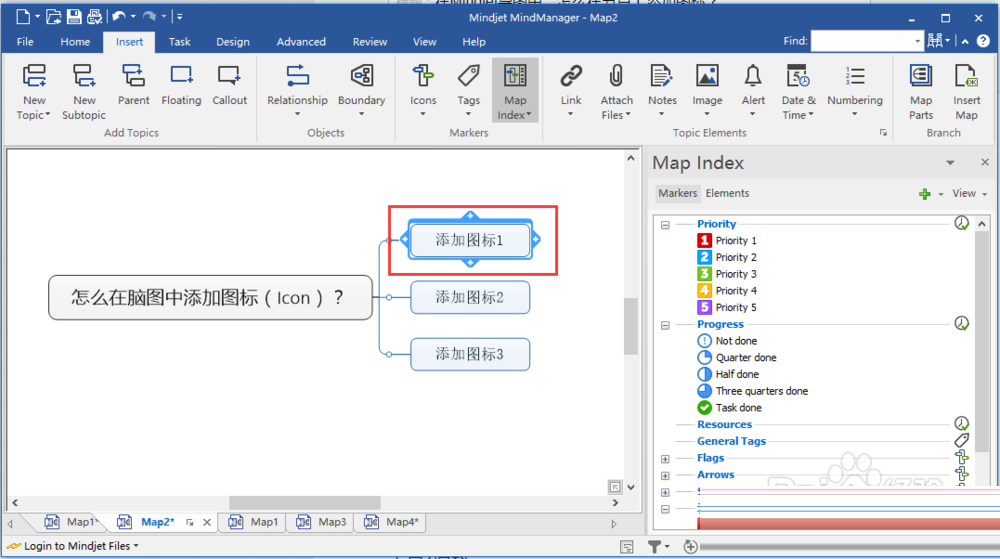Click the Help question mark icon

[983, 41]
